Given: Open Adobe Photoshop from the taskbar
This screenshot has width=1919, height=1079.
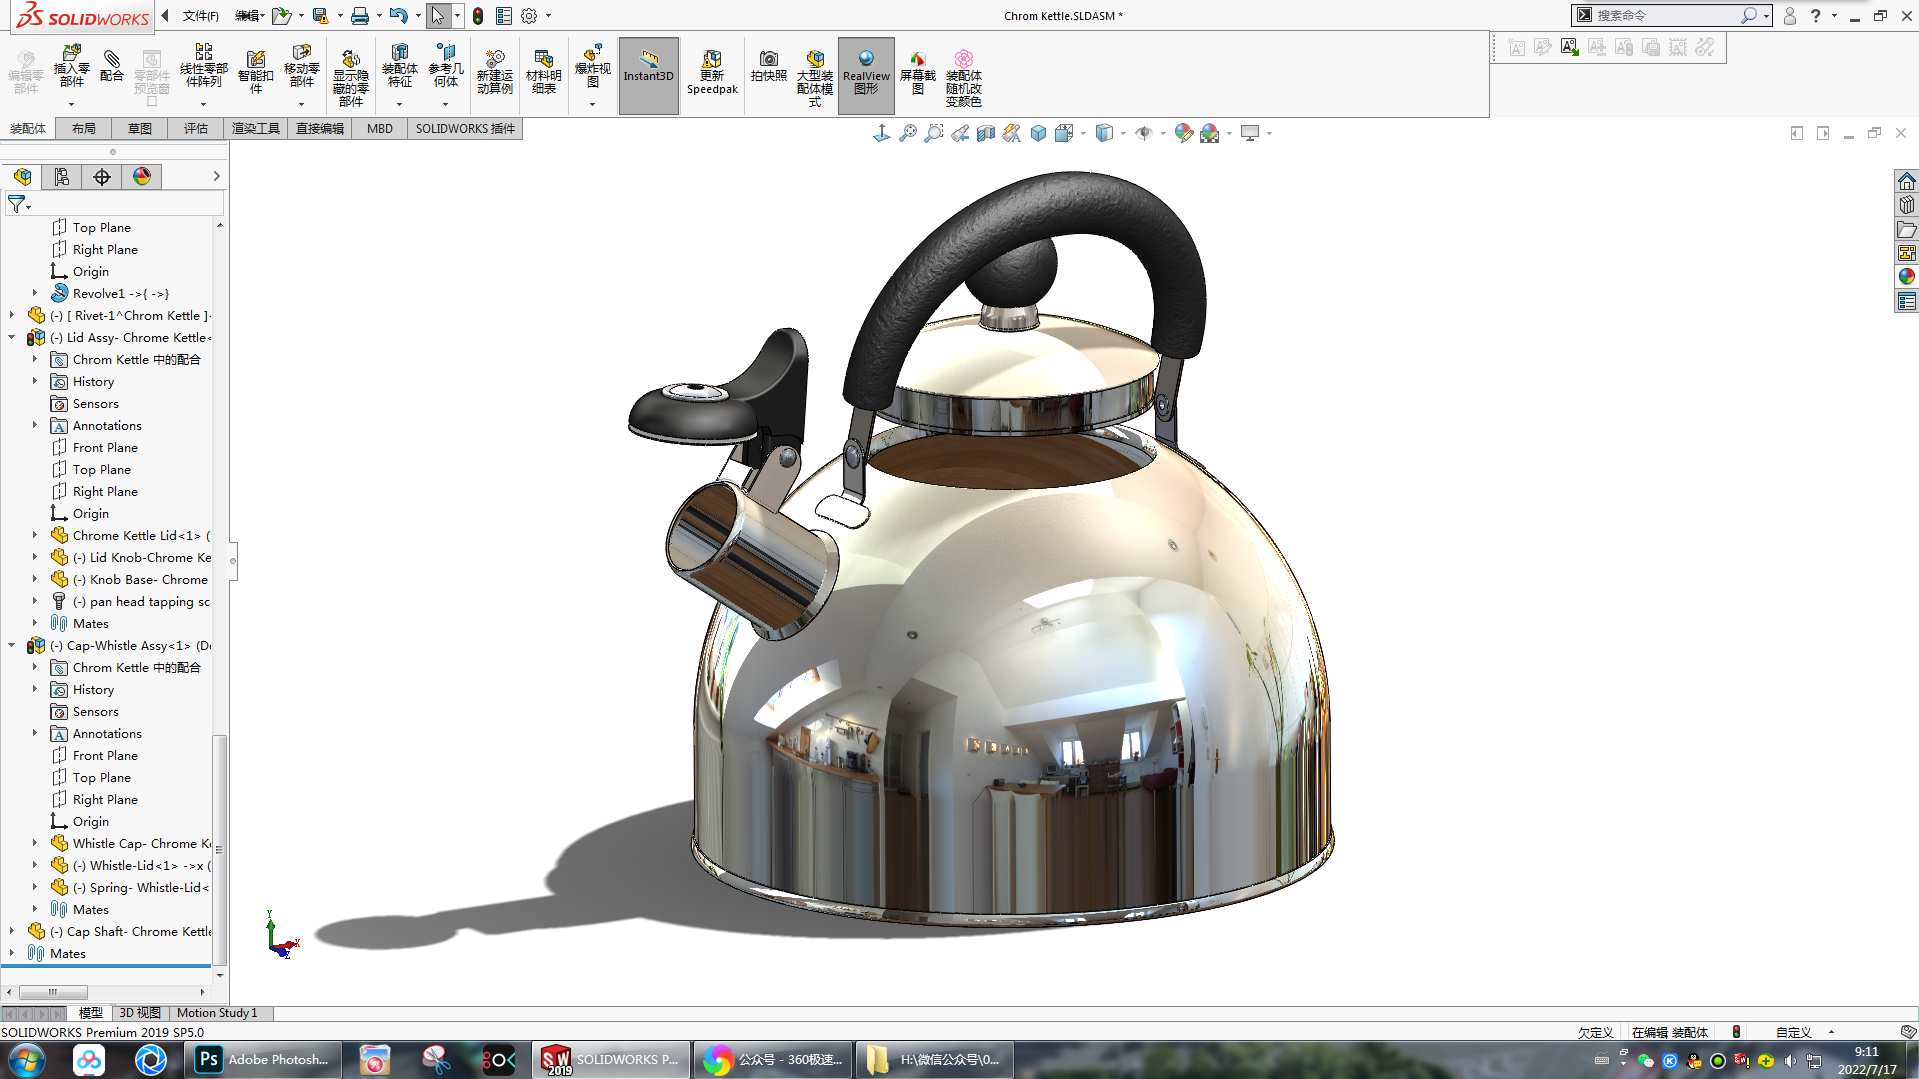Looking at the screenshot, I should pos(264,1060).
